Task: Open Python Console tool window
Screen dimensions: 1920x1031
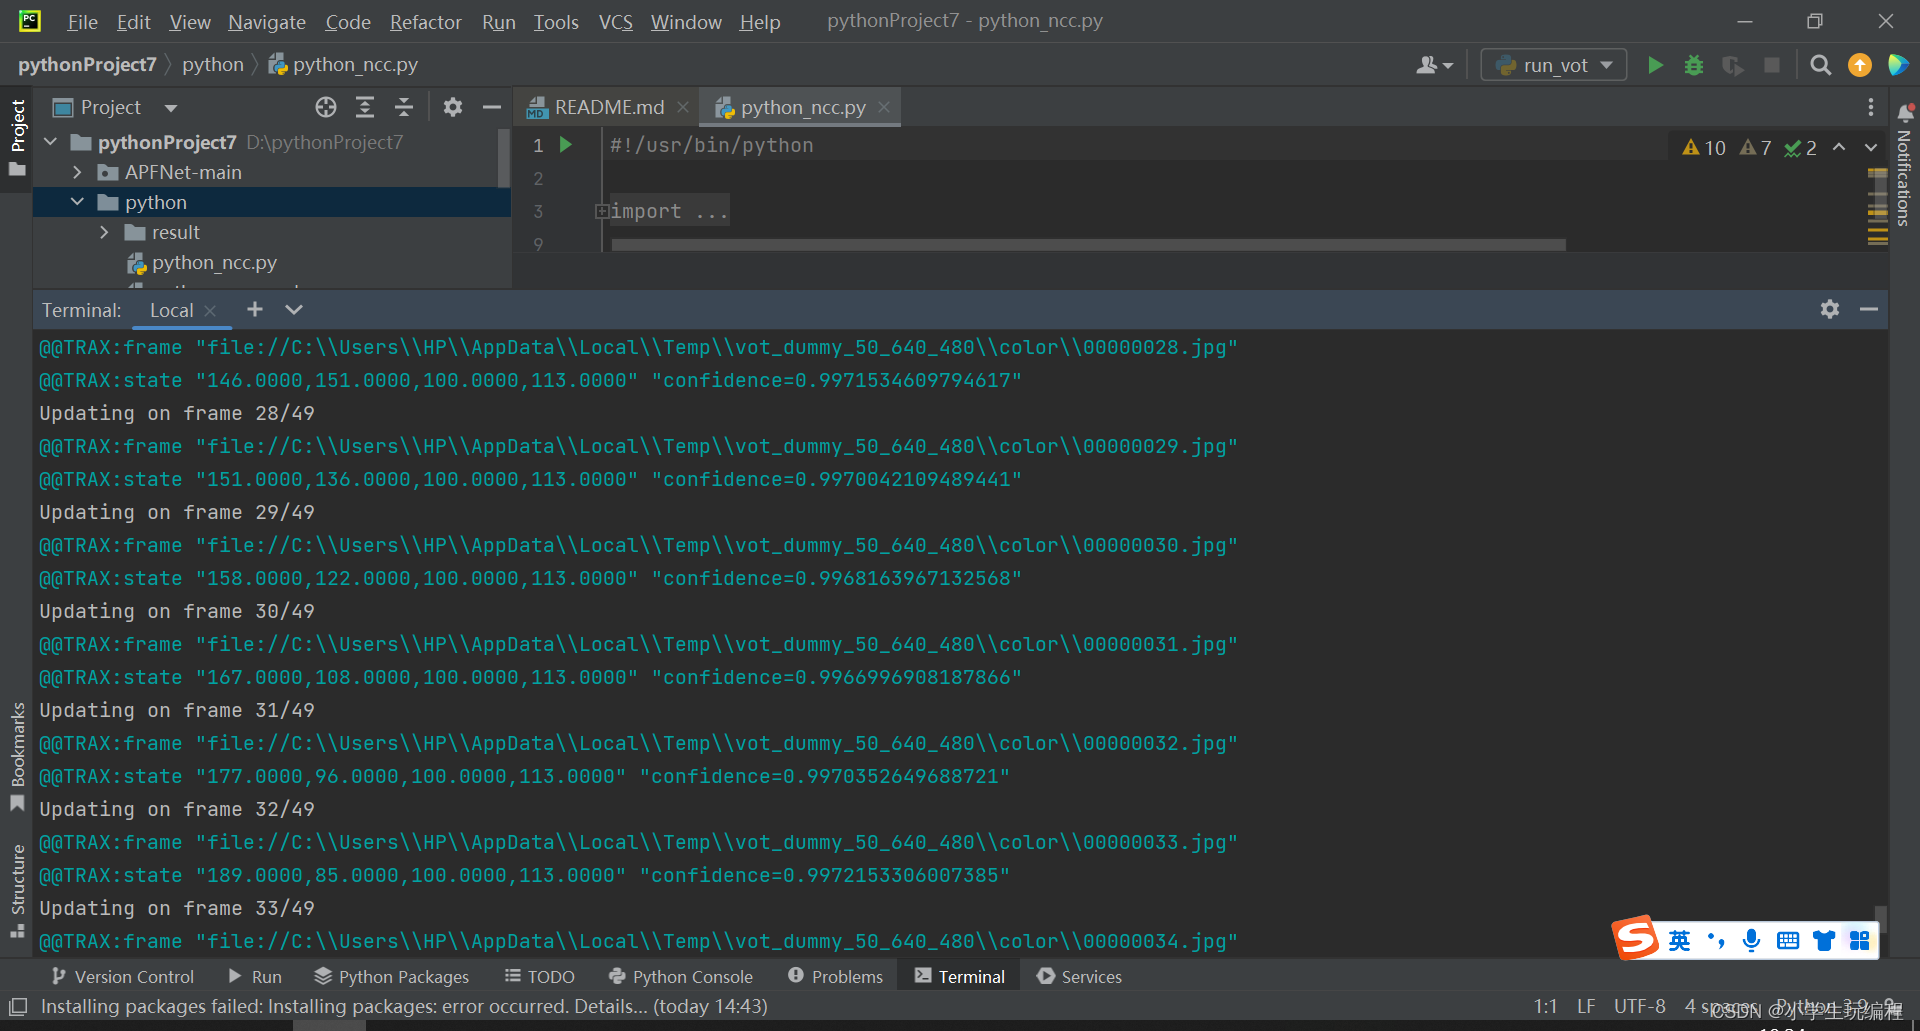Action: tap(680, 976)
